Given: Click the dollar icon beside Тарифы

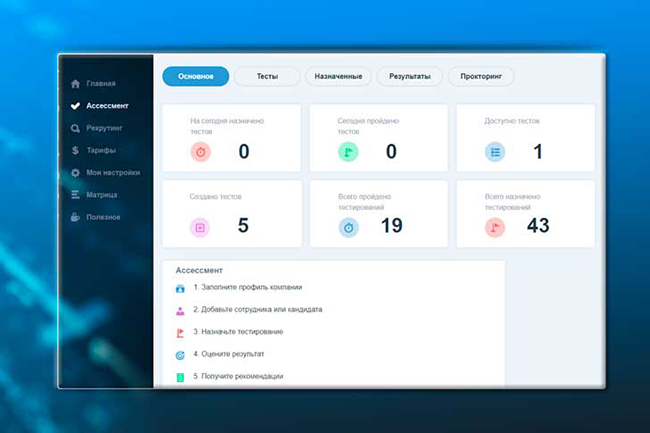Looking at the screenshot, I should (75, 151).
